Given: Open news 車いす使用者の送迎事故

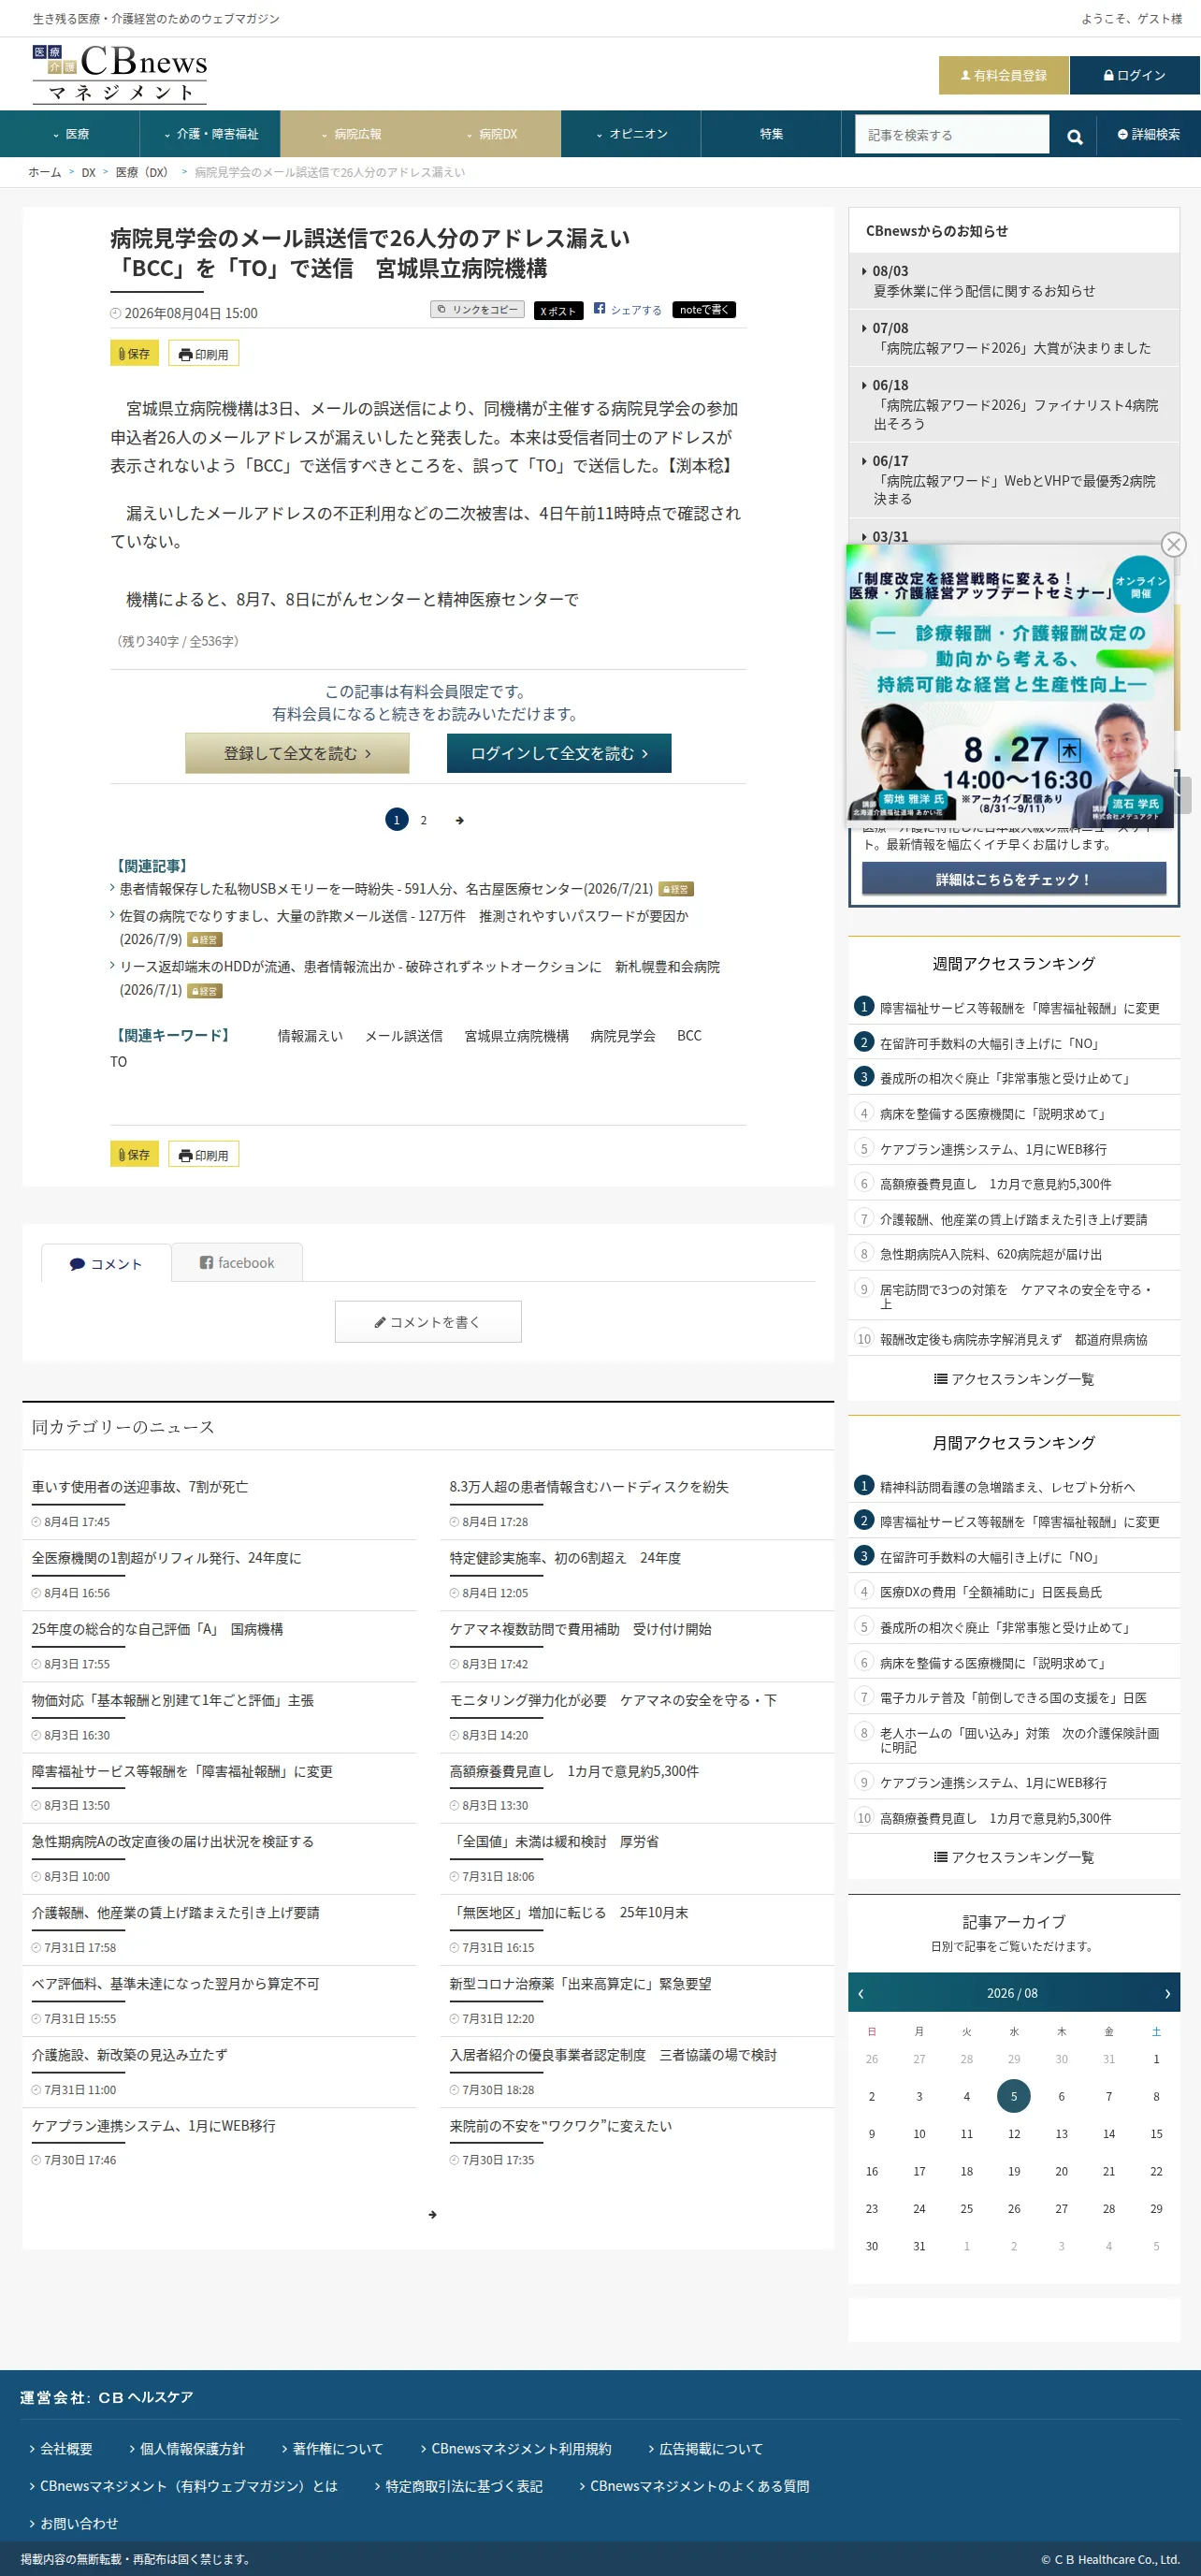Looking at the screenshot, I should pyautogui.click(x=140, y=1487).
